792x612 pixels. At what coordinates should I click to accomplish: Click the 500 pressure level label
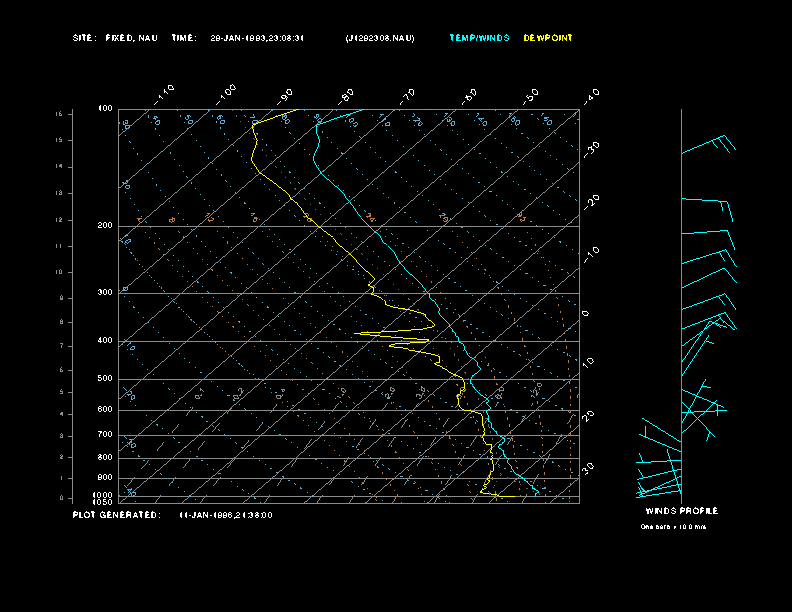click(x=104, y=379)
